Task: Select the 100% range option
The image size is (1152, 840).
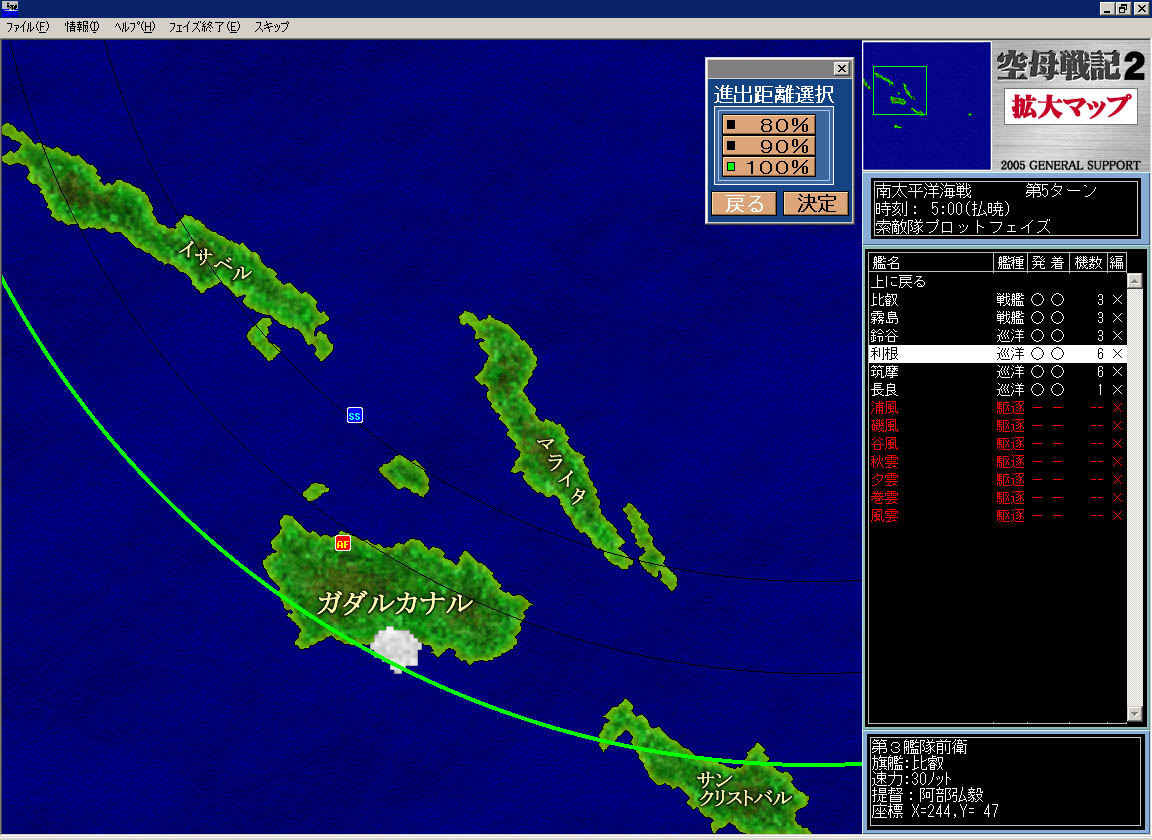Action: coord(768,167)
